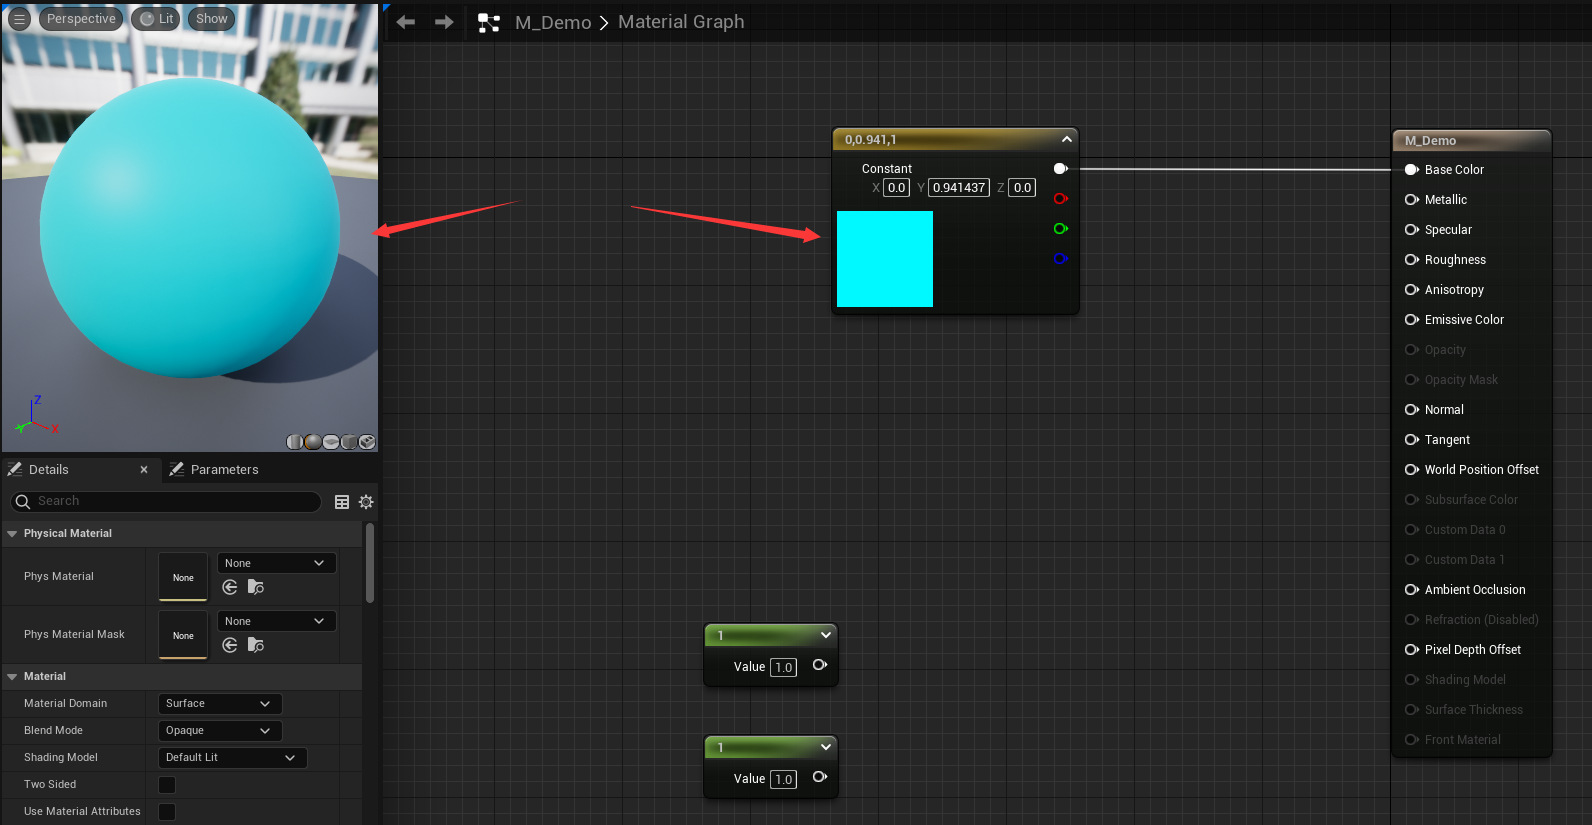Collapse the Constant color node preview
This screenshot has height=825, width=1592.
point(1067,140)
